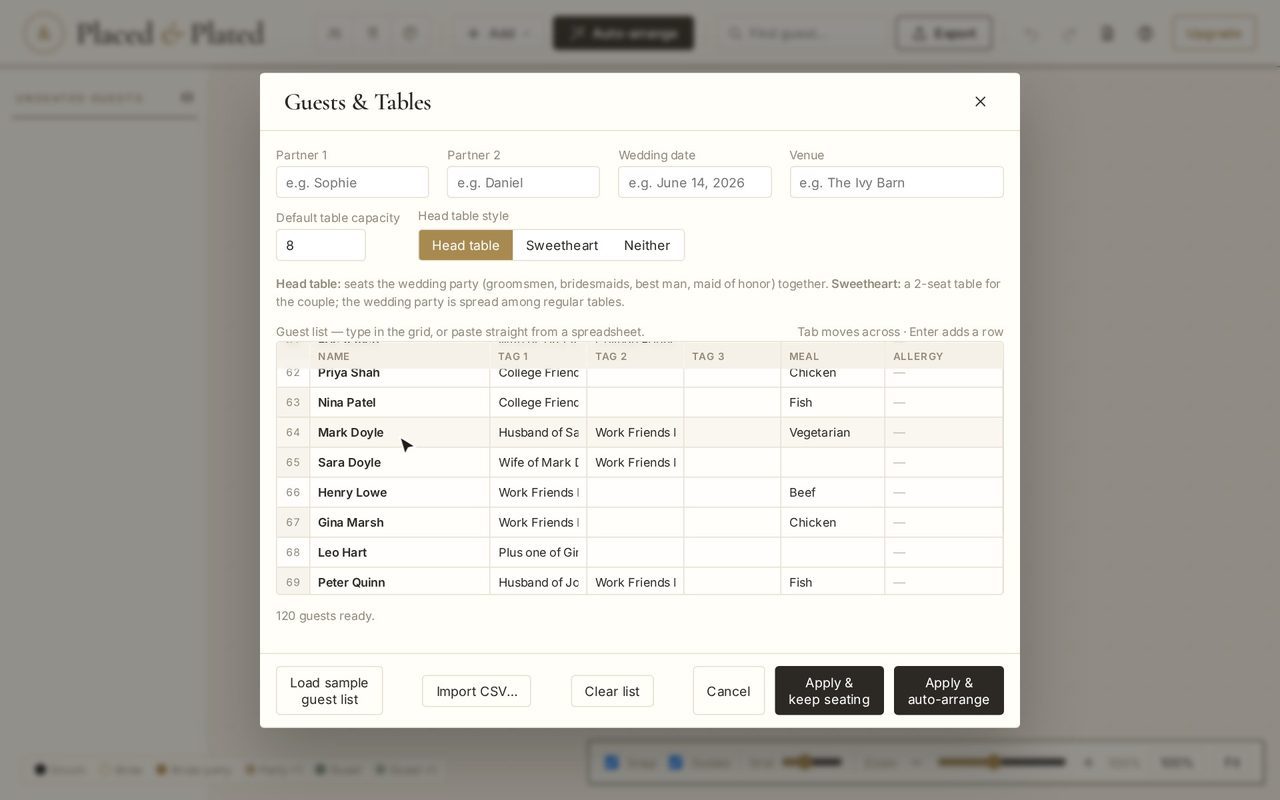
Task: Click the Export button in the main toolbar
Action: [944, 33]
